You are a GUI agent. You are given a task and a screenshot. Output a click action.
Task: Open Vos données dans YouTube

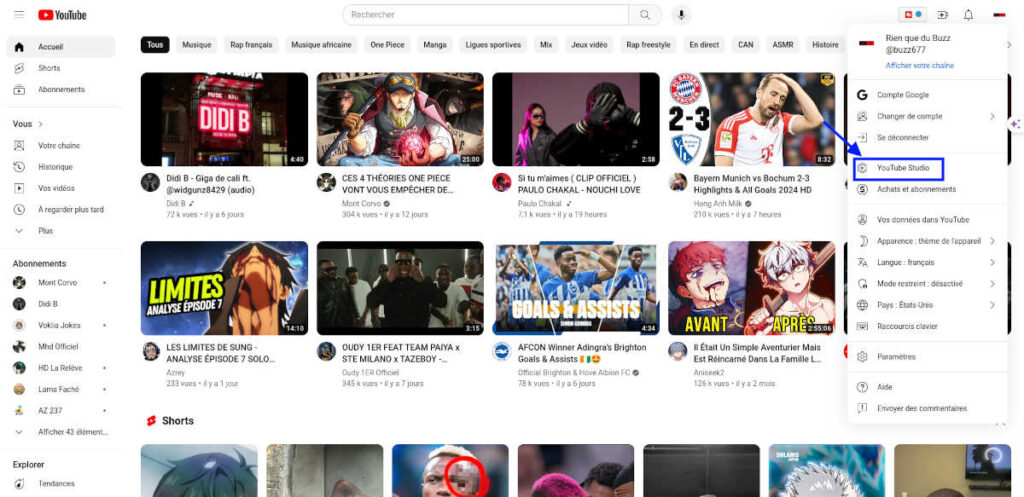pyautogui.click(x=927, y=220)
